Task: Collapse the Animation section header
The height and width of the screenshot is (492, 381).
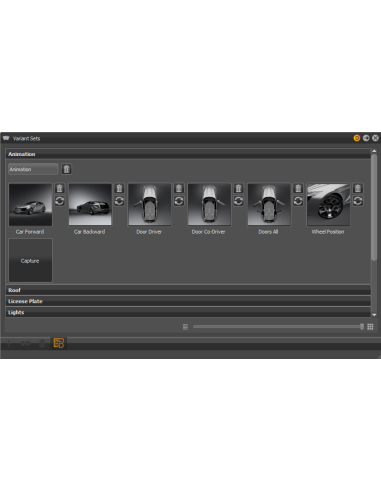Action: (x=188, y=154)
